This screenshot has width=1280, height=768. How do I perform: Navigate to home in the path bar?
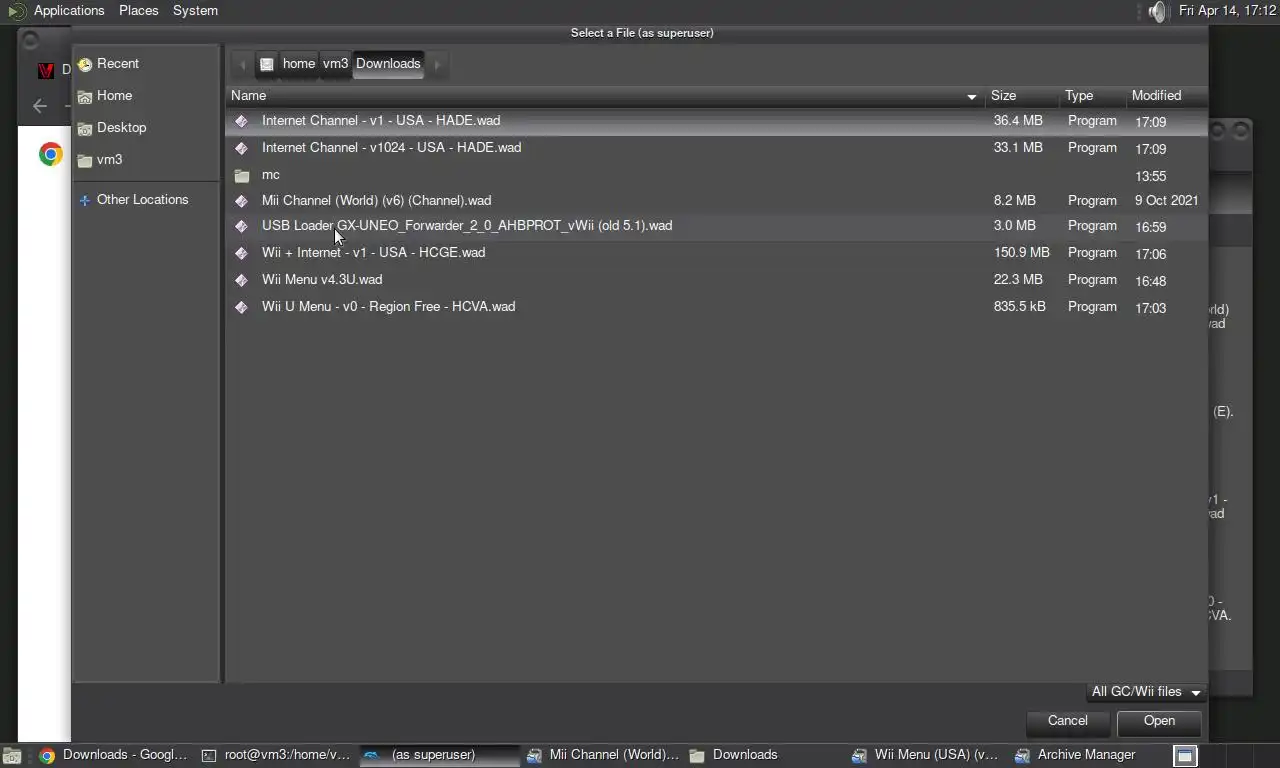click(298, 64)
